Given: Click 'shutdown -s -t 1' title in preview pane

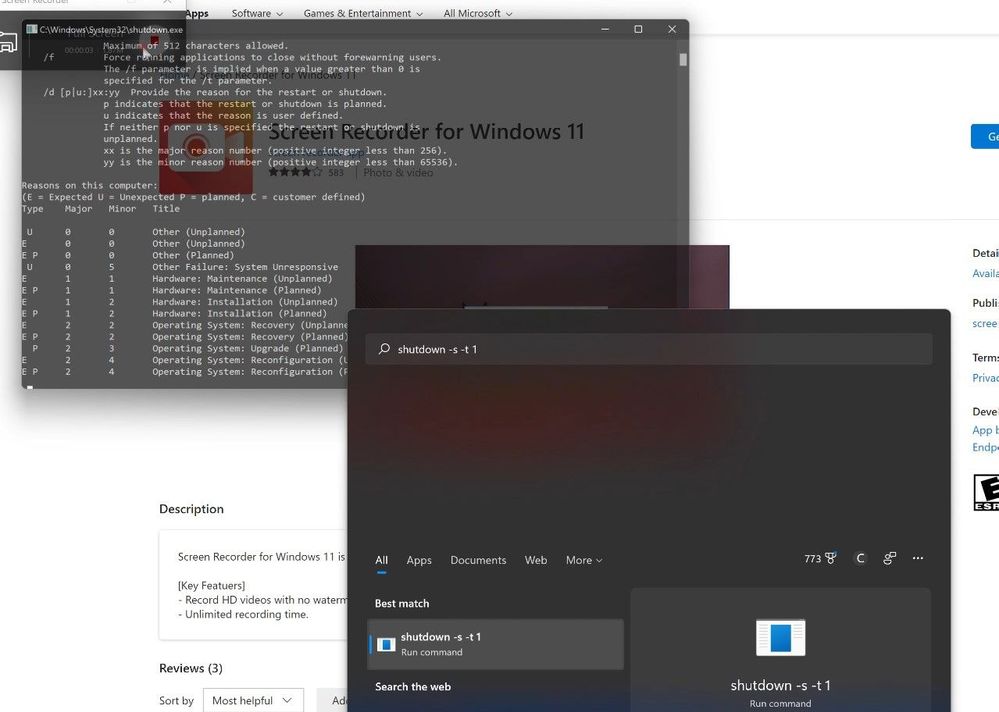Looking at the screenshot, I should (x=780, y=685).
